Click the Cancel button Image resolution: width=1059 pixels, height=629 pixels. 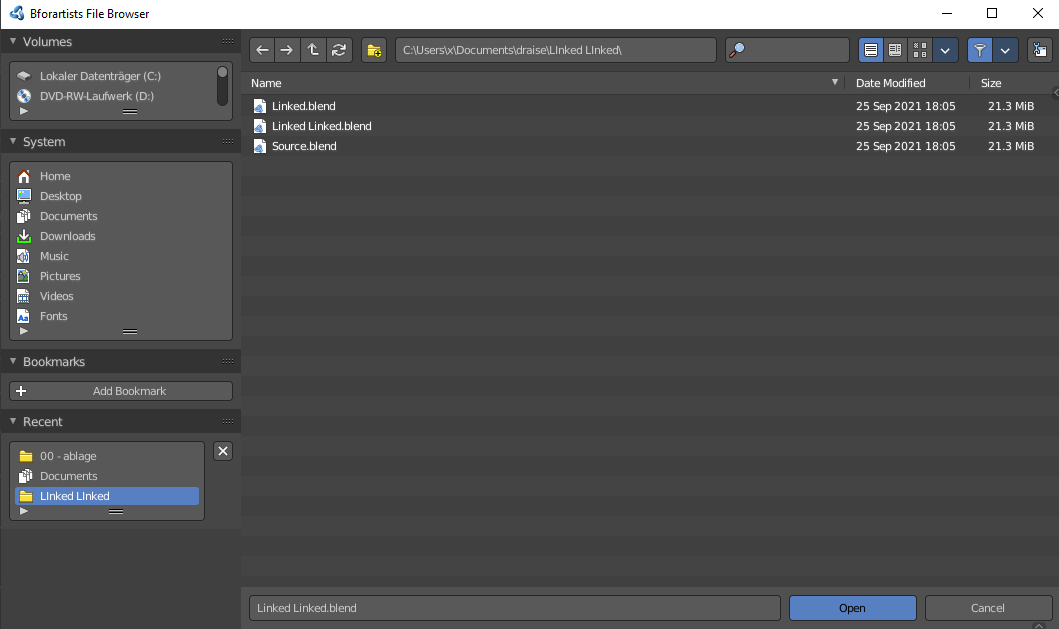coord(987,608)
